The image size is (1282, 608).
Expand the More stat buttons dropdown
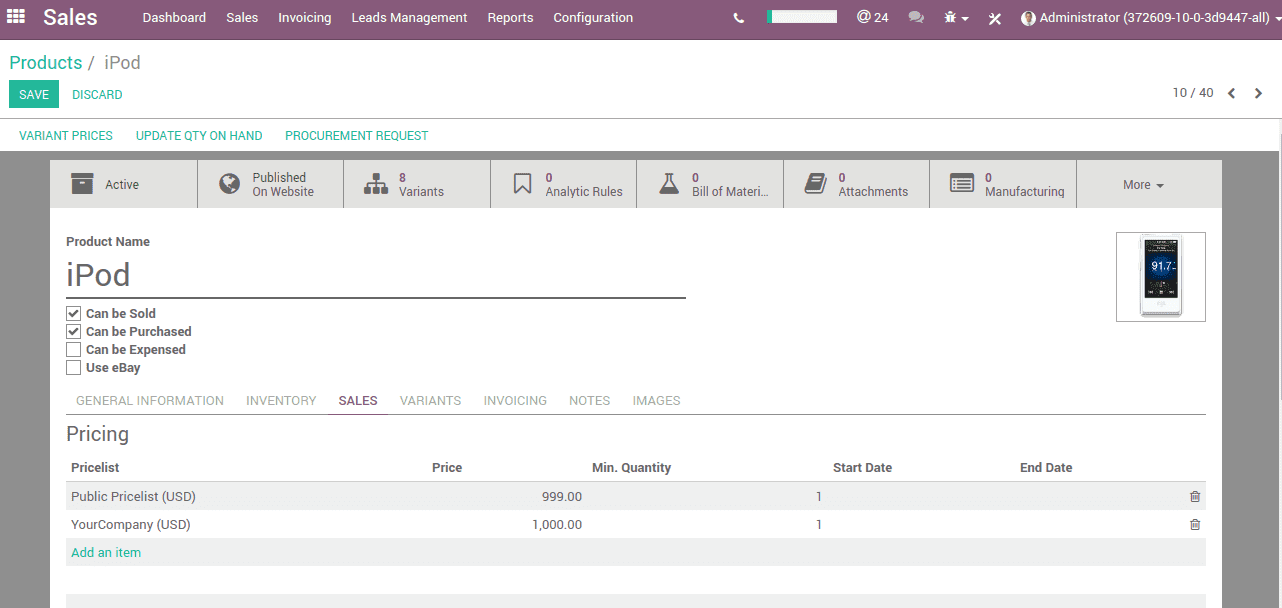click(1143, 185)
